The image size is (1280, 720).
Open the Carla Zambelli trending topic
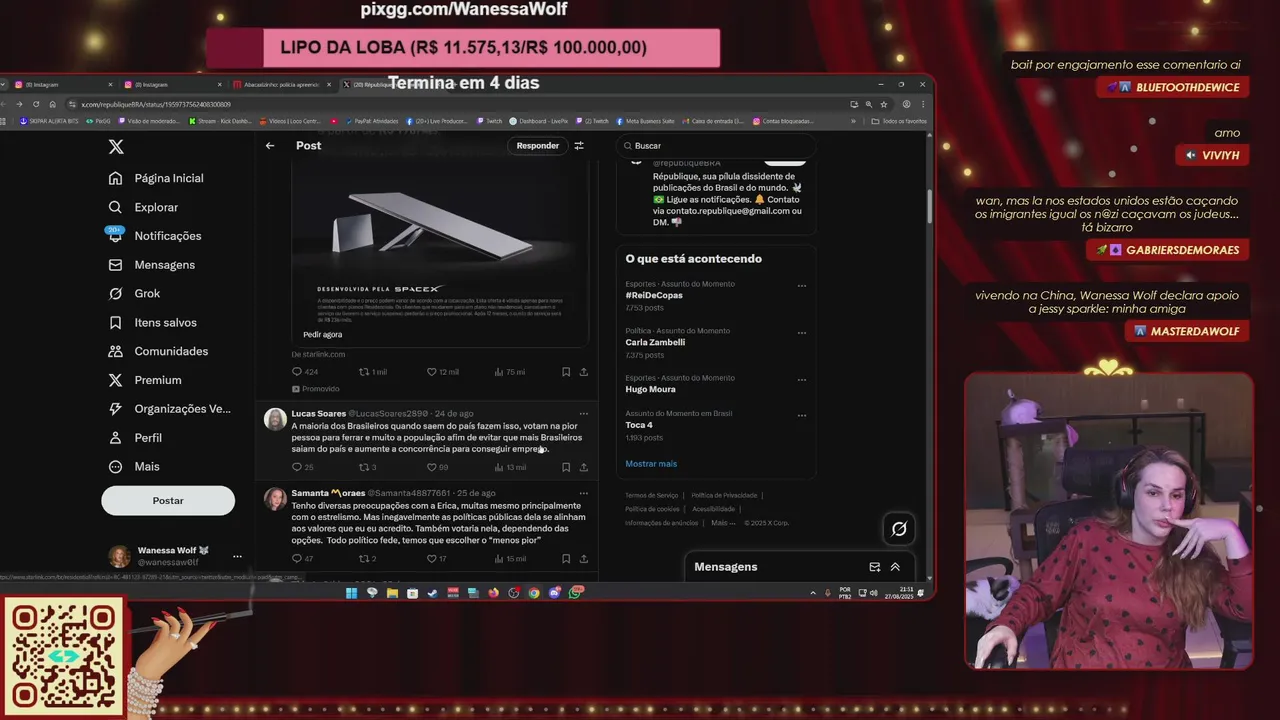[x=655, y=343]
